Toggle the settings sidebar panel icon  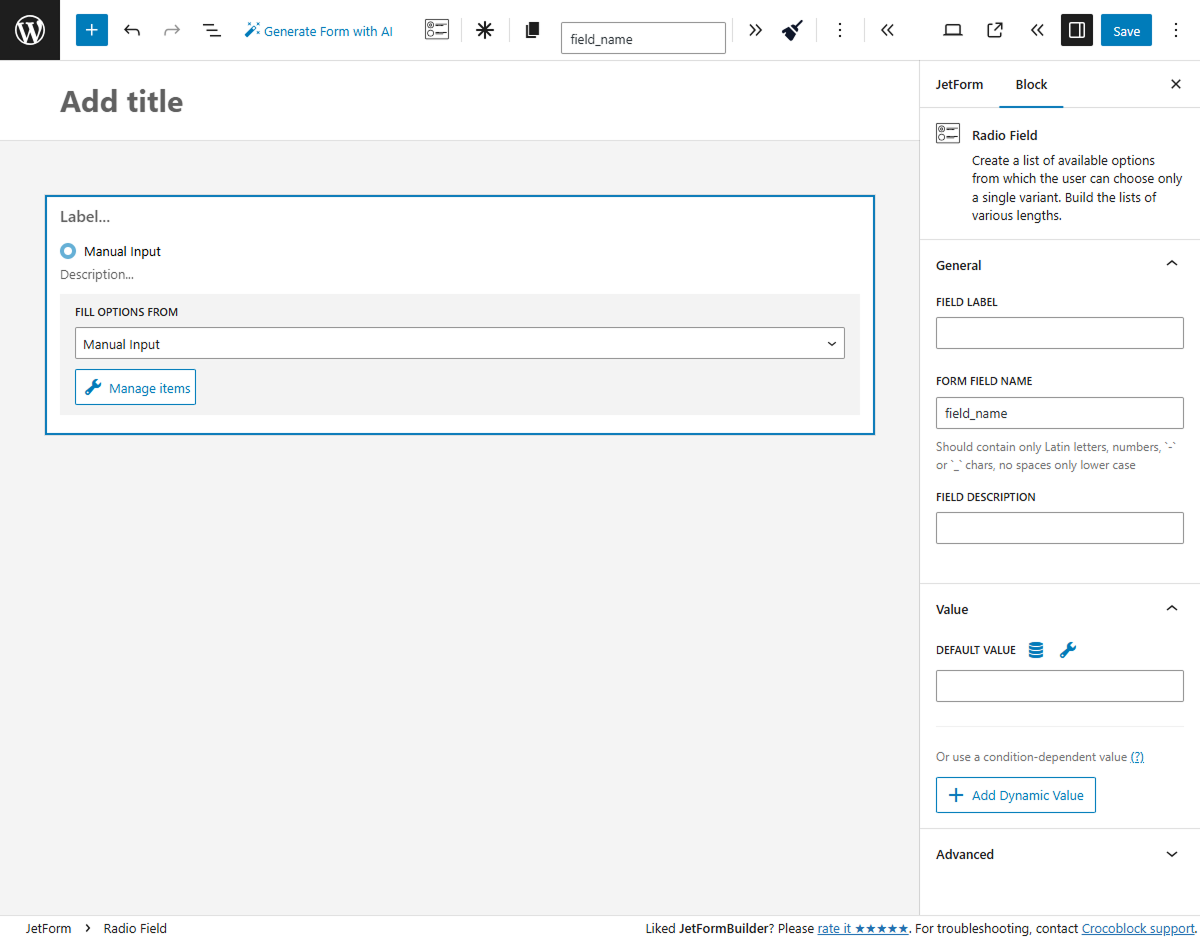tap(1077, 30)
